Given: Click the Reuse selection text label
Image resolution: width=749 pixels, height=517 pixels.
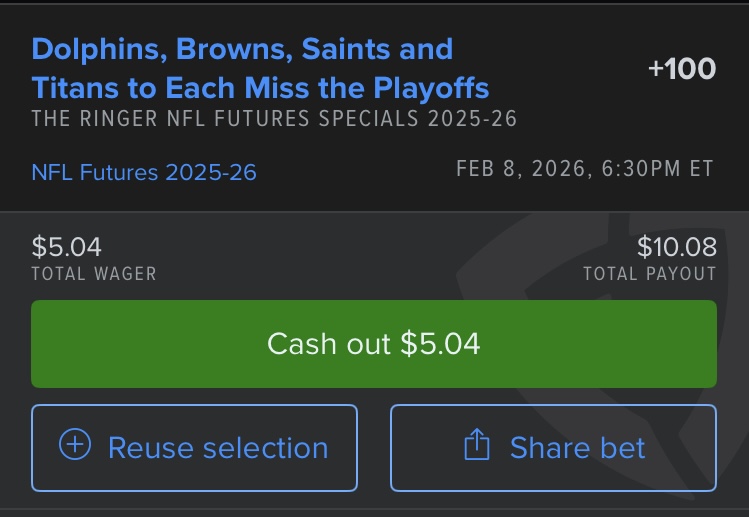Looking at the screenshot, I should click(218, 448).
